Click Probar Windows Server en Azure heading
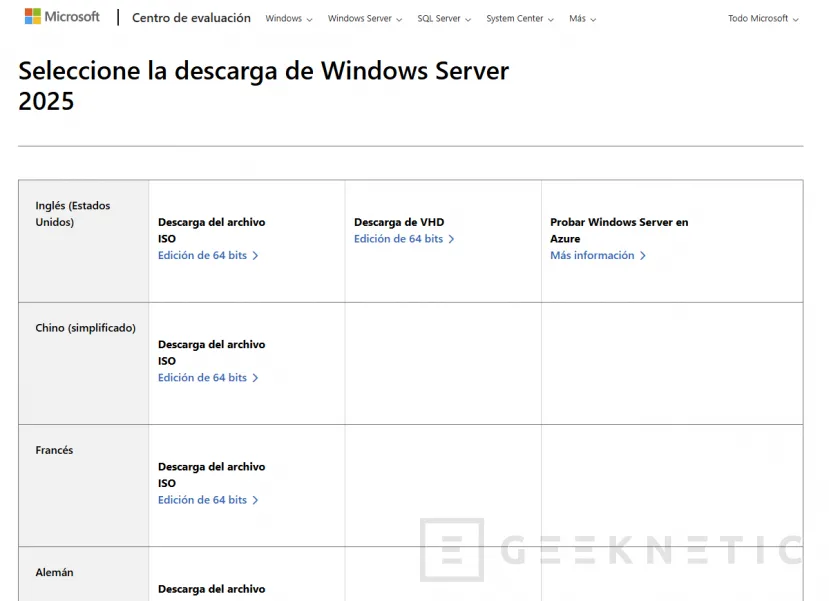829x601 pixels. (x=619, y=230)
